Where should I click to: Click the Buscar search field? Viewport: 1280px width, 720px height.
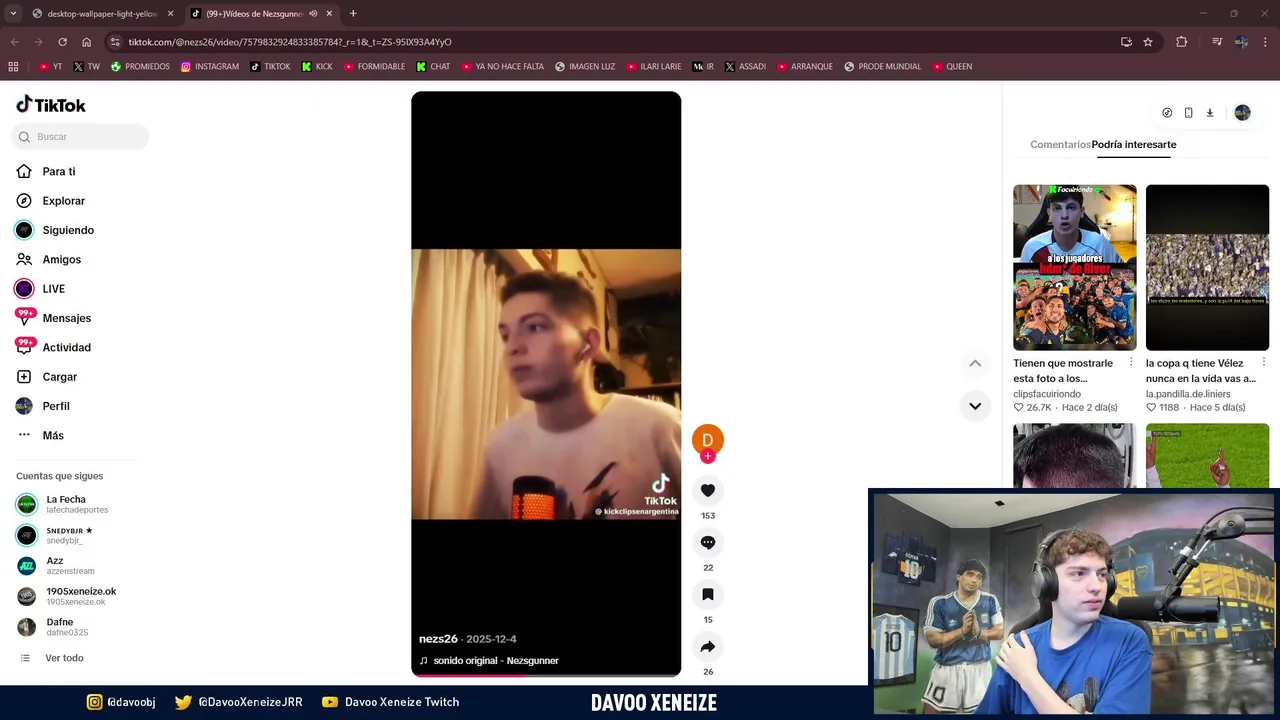[80, 137]
